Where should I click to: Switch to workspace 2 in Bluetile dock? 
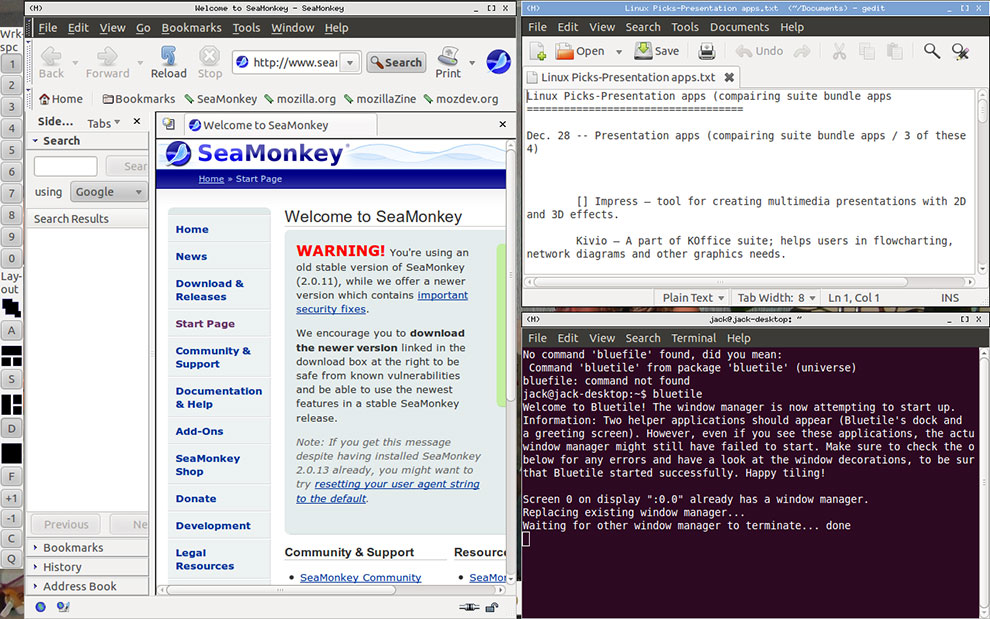point(11,85)
